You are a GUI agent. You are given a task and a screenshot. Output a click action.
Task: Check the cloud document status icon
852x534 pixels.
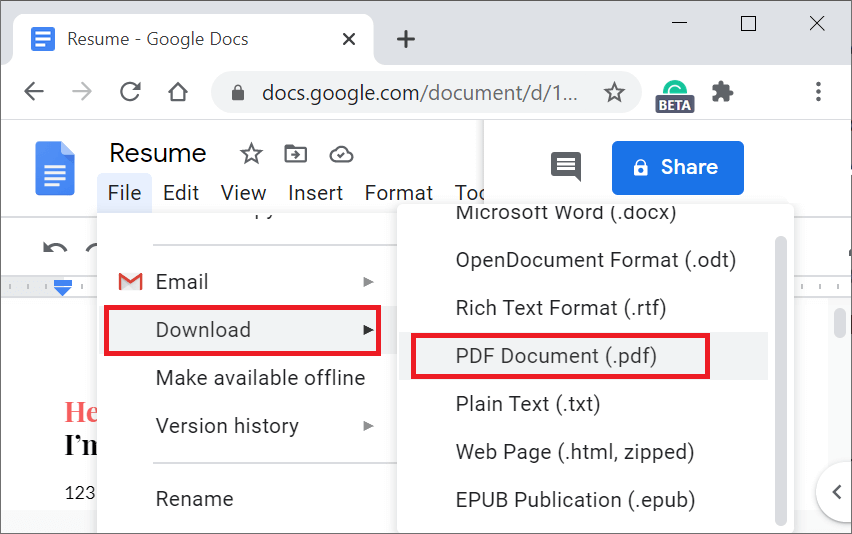tap(341, 154)
